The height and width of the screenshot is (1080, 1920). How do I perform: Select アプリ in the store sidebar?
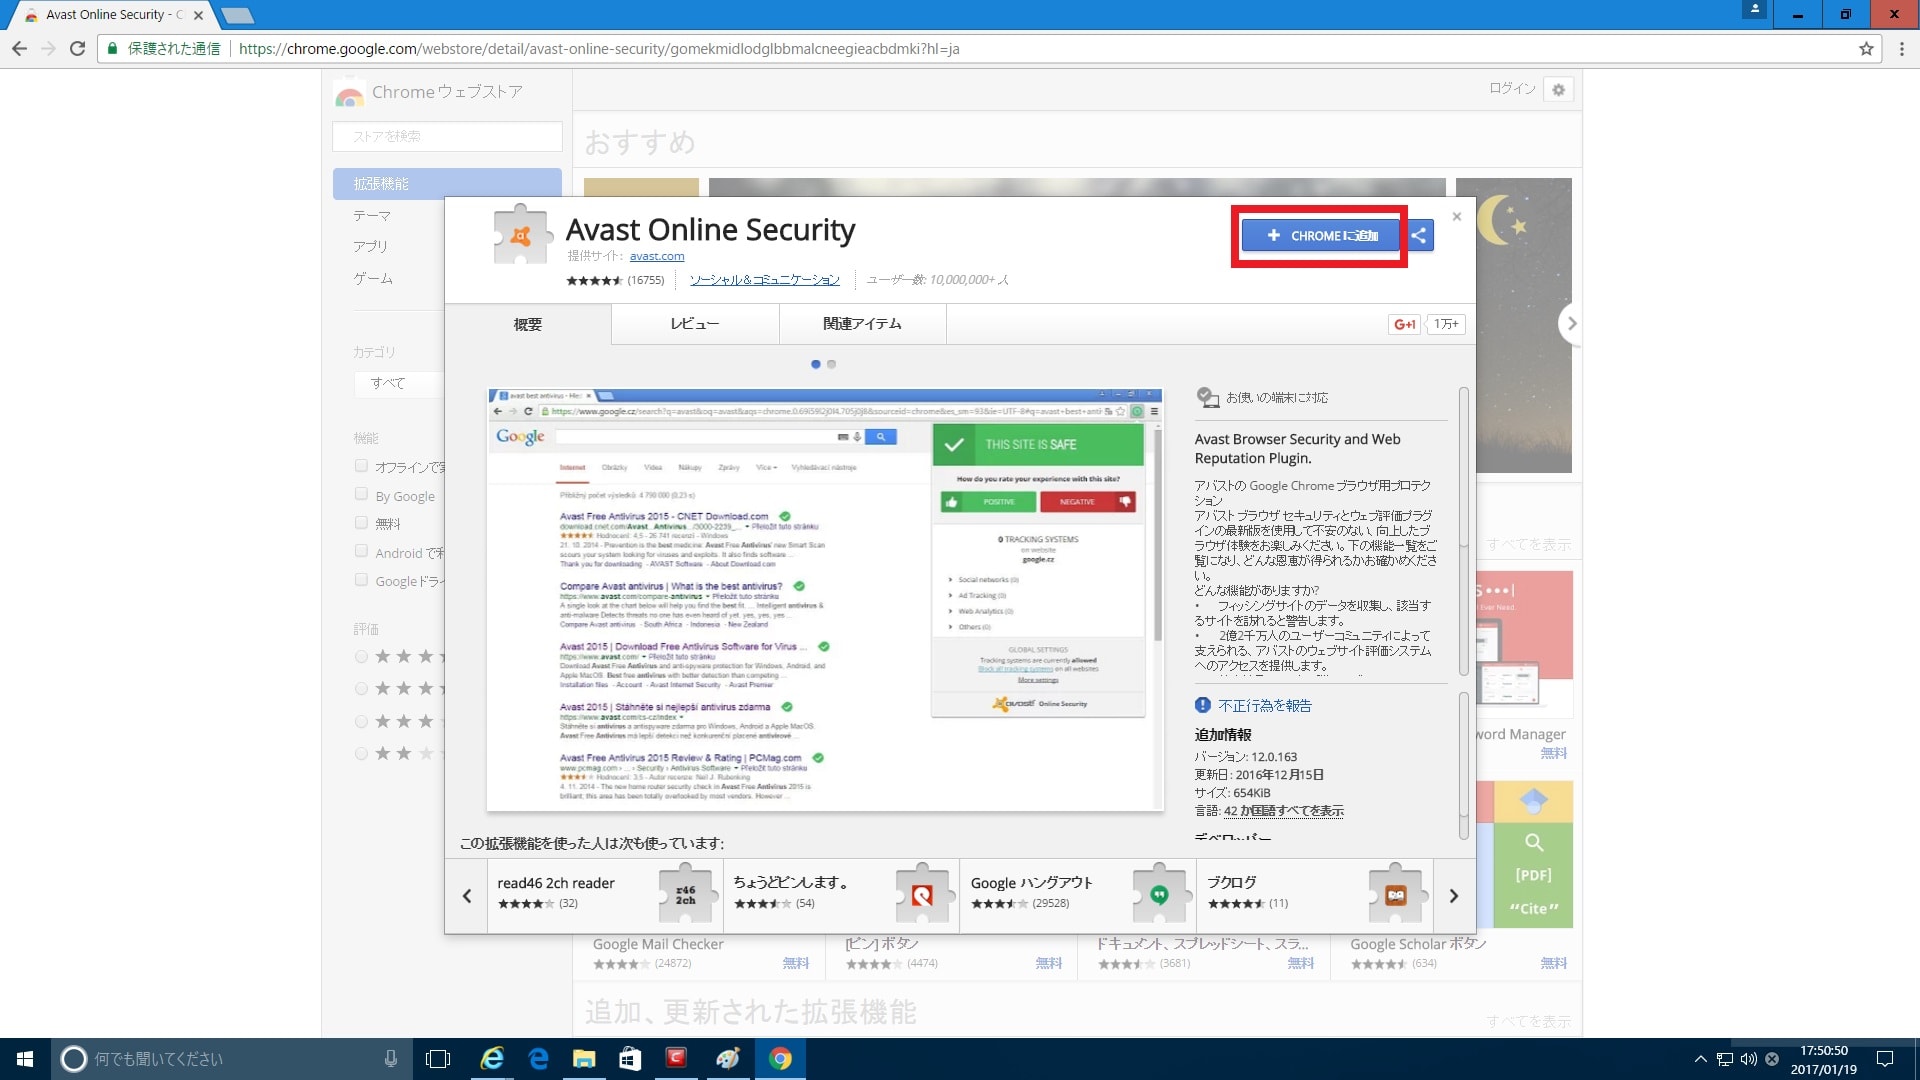370,246
